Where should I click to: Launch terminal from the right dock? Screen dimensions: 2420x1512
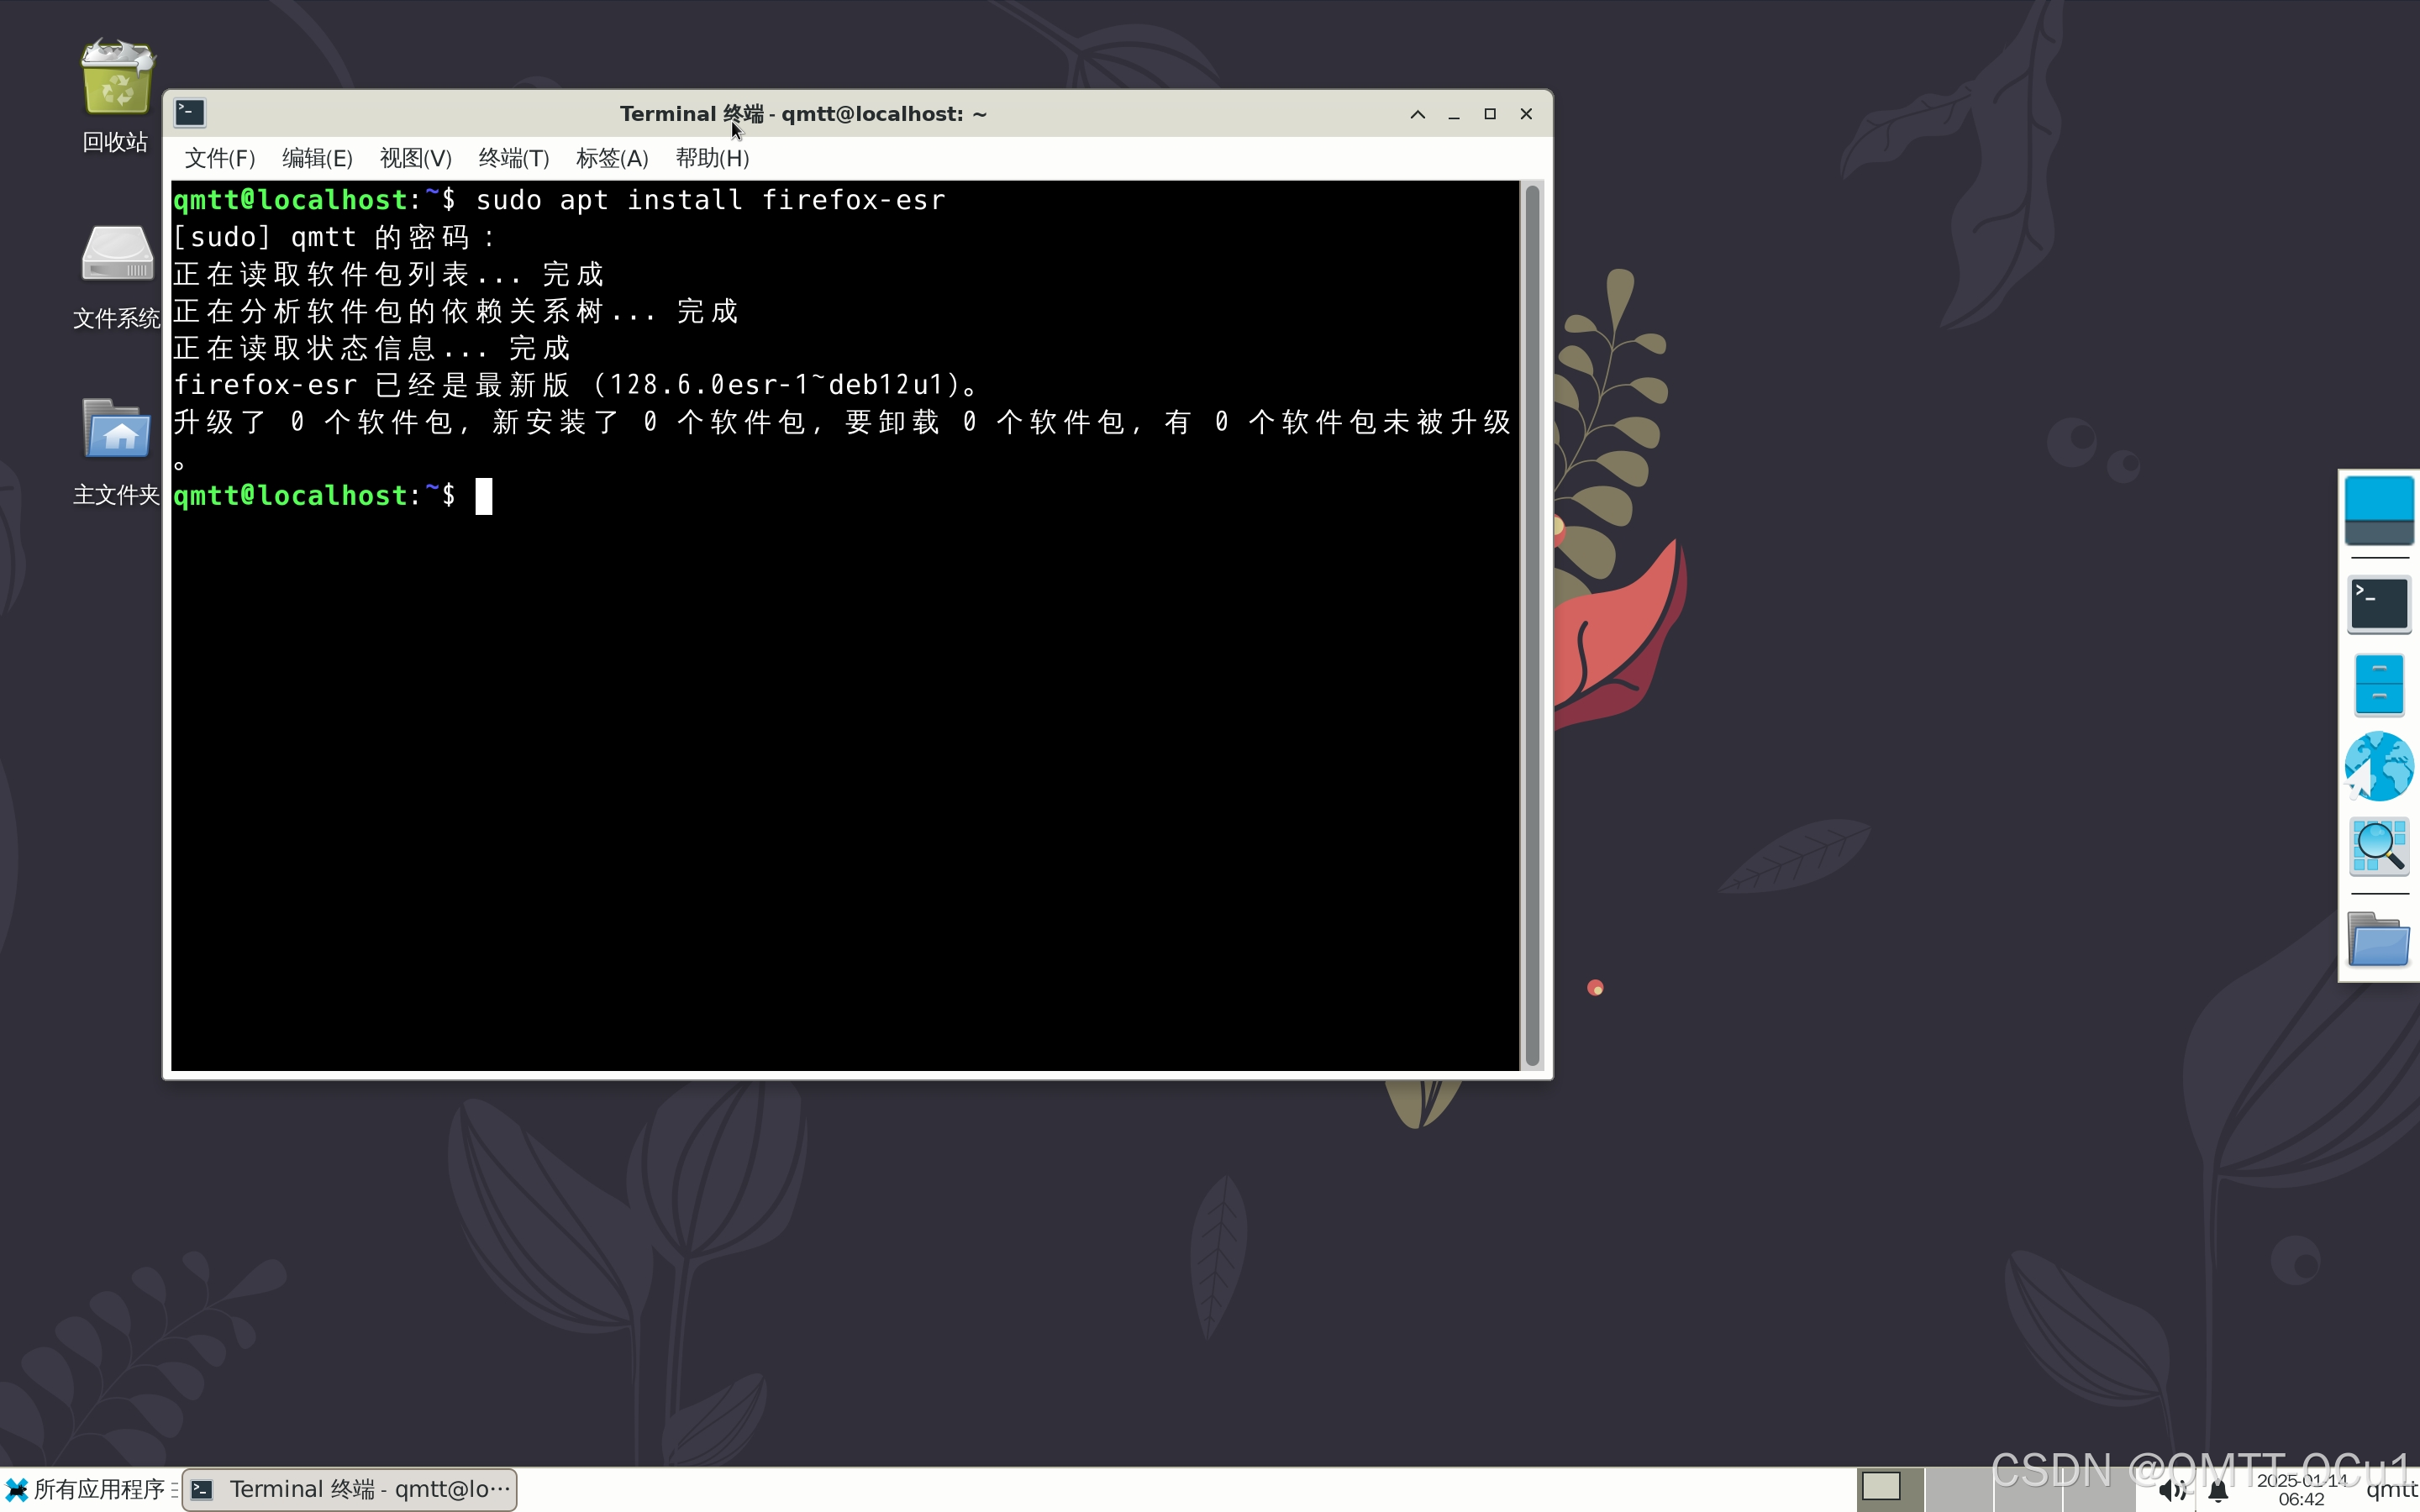(x=2378, y=605)
